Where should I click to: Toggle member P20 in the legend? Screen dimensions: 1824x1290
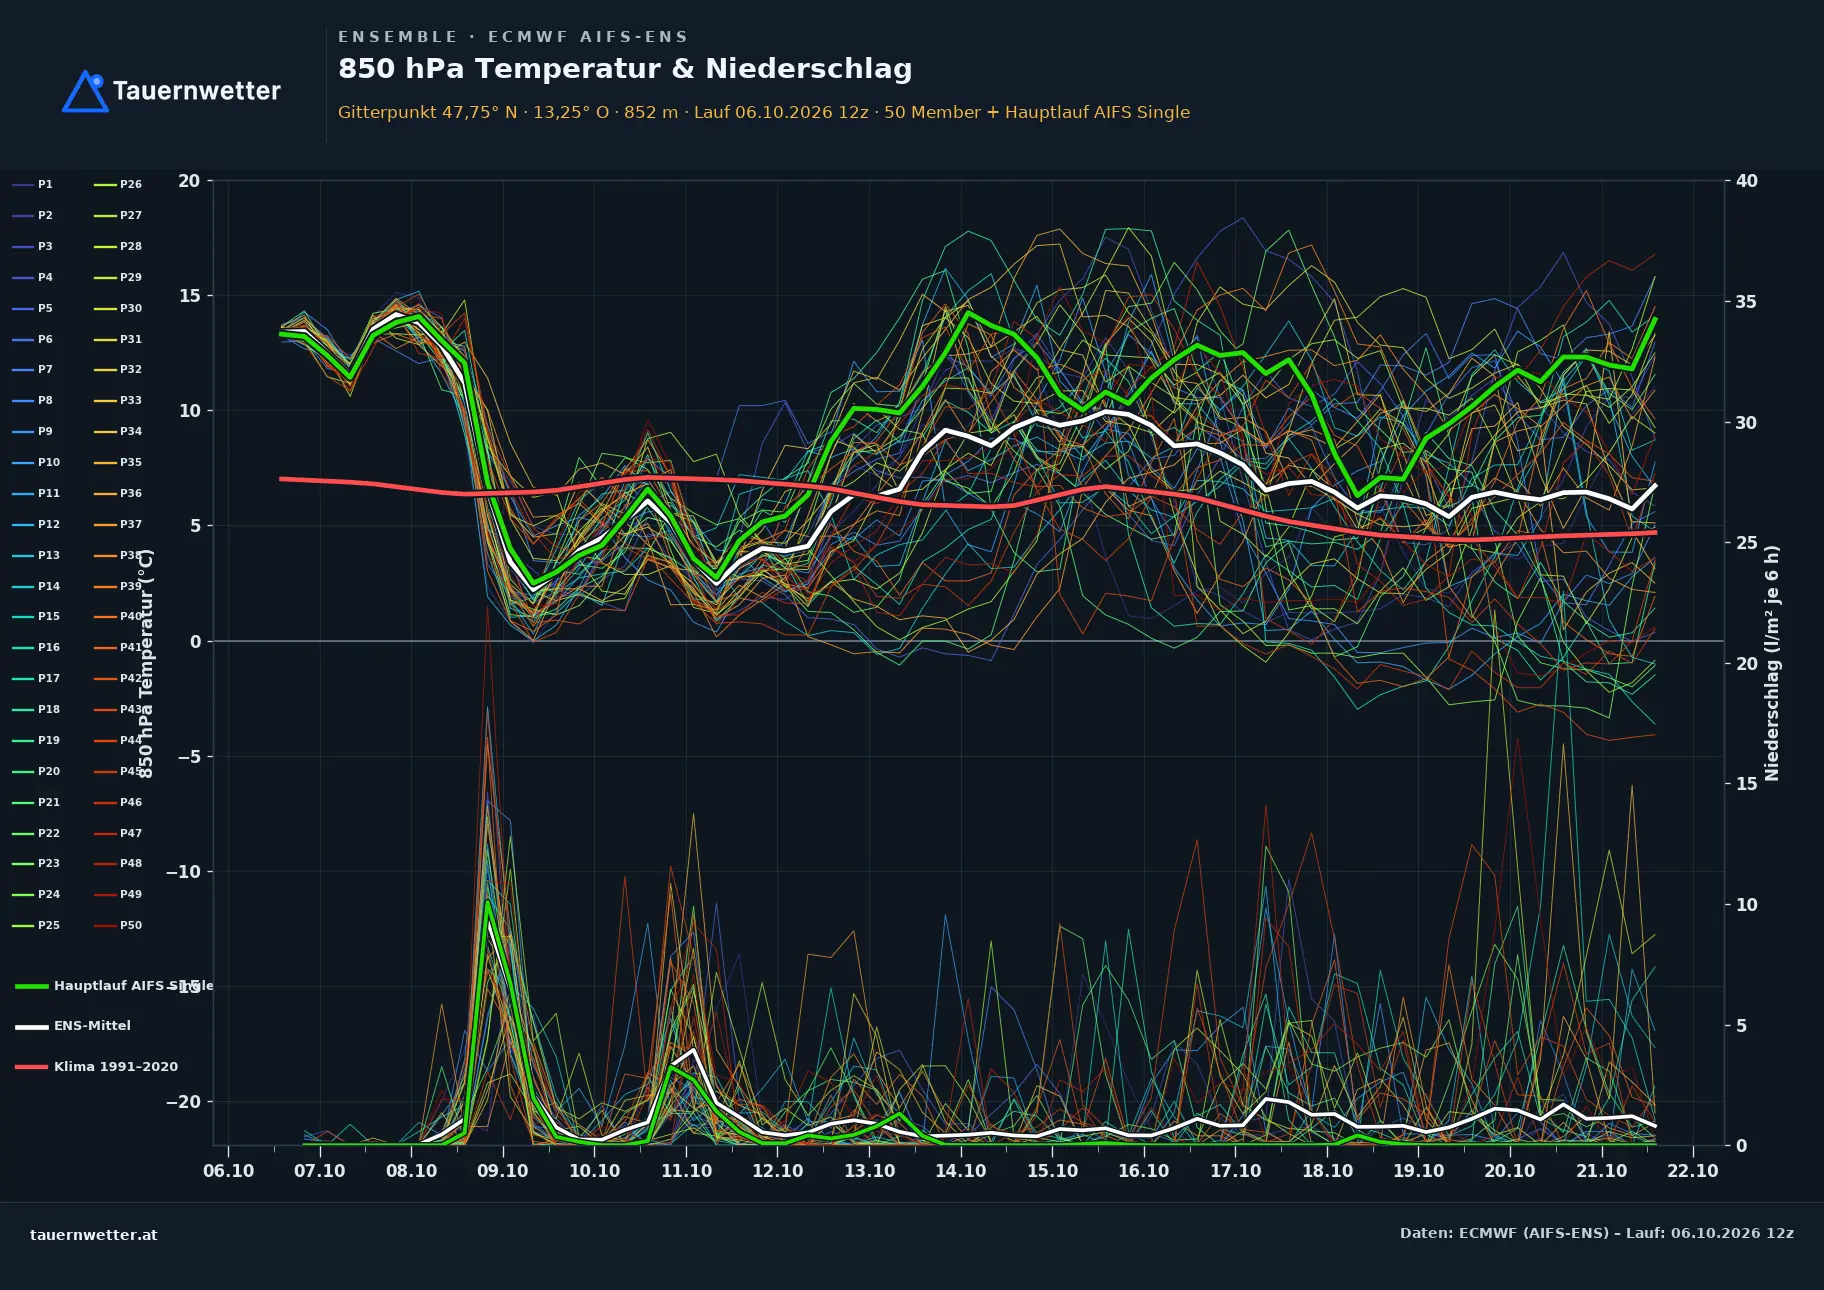[x=36, y=772]
